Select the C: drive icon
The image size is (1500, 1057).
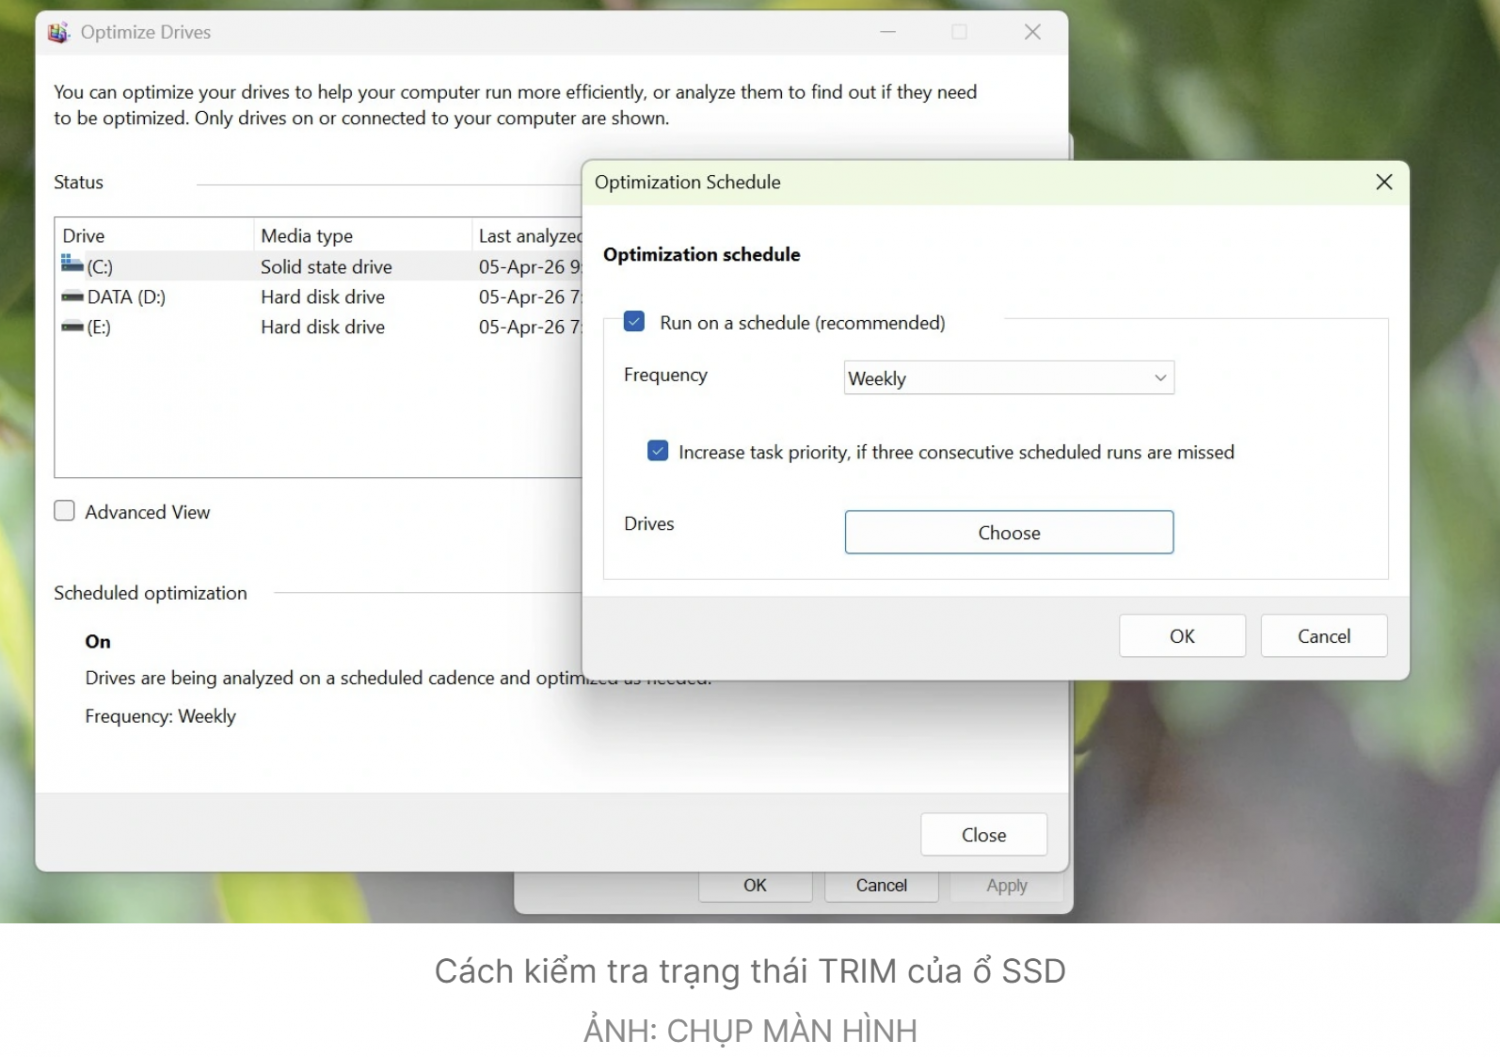(x=72, y=266)
